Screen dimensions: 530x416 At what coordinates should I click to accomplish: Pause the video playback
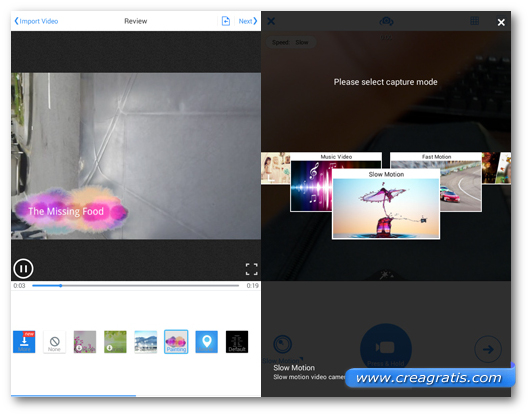pos(23,269)
